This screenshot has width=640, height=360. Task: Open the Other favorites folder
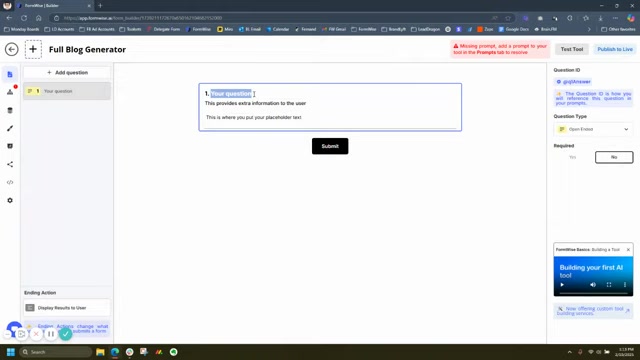[618, 29]
